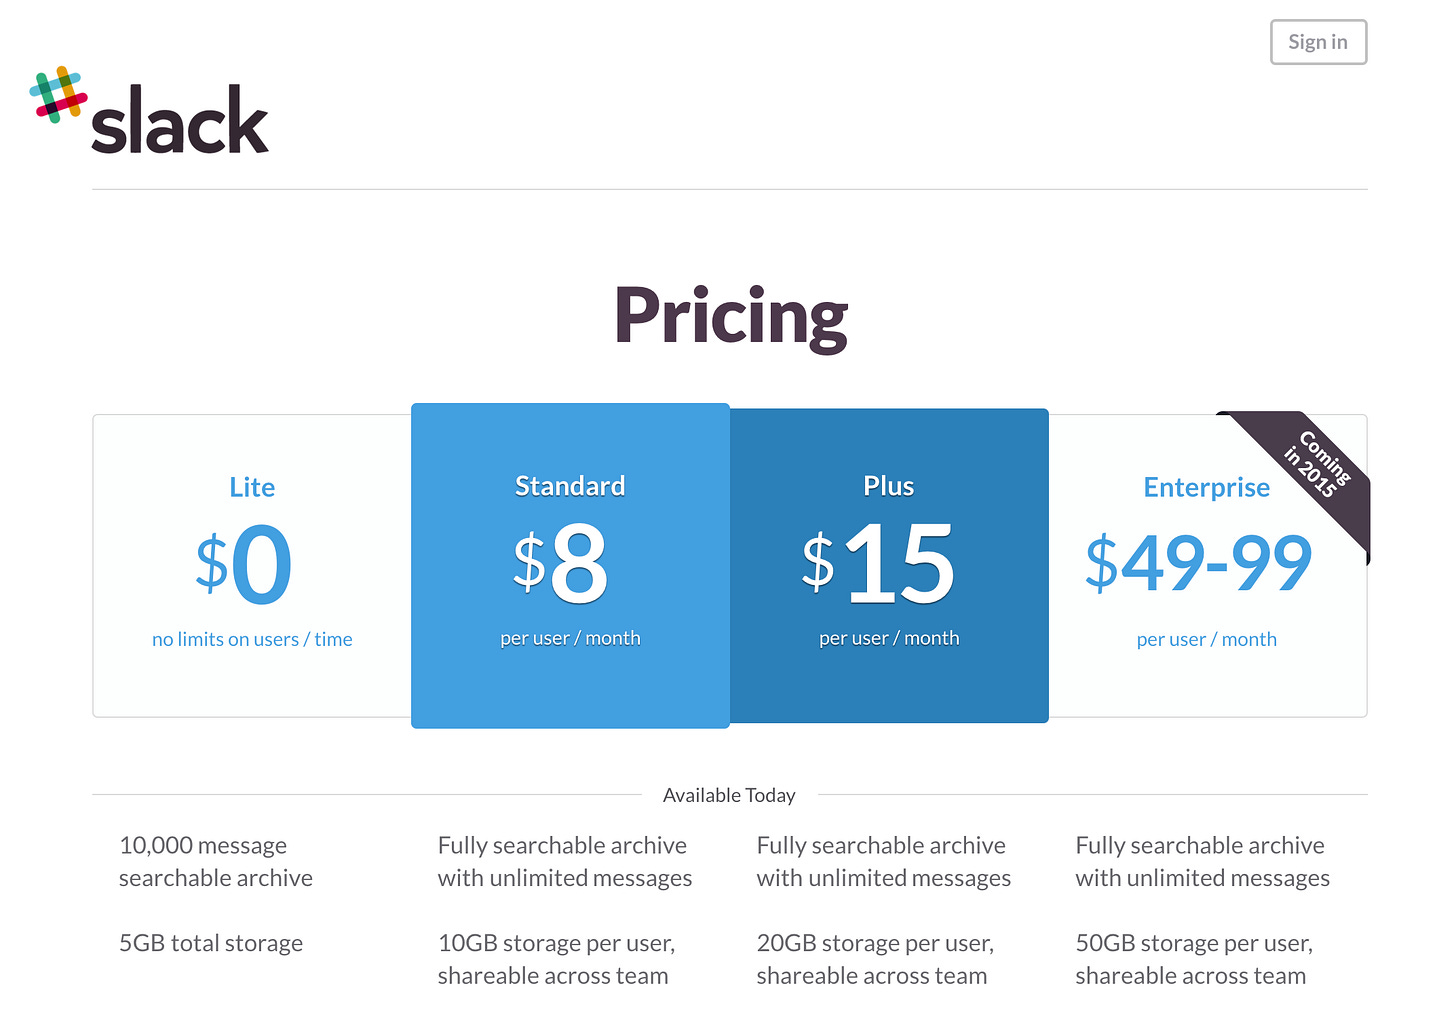Select the Plus $15 plan card
Image resolution: width=1456 pixels, height=1015 pixels.
(889, 566)
